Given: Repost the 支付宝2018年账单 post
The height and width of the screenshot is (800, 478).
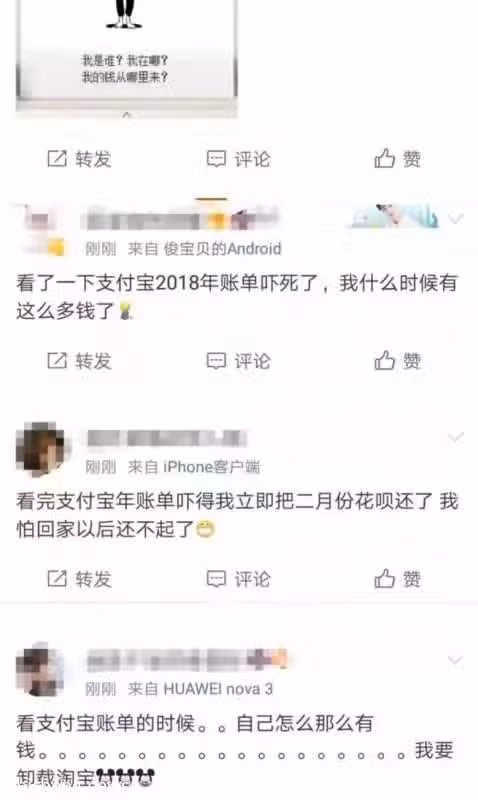Looking at the screenshot, I should coord(79,361).
